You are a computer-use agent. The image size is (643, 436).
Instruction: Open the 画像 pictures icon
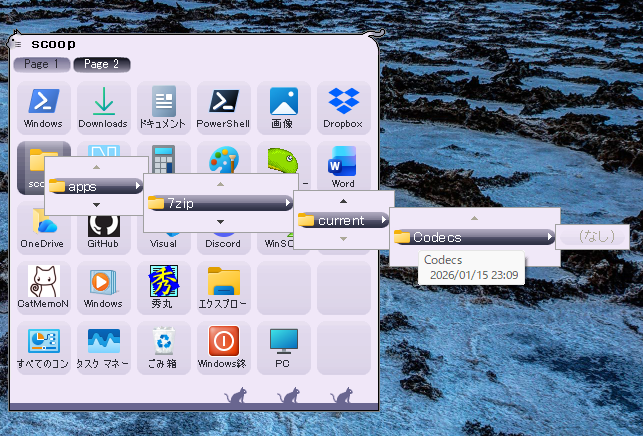[x=283, y=107]
